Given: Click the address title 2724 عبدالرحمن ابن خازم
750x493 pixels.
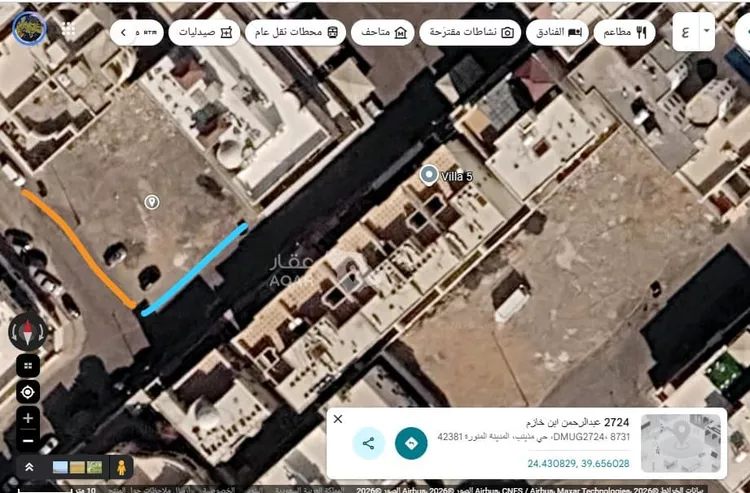Looking at the screenshot, I should (577, 422).
